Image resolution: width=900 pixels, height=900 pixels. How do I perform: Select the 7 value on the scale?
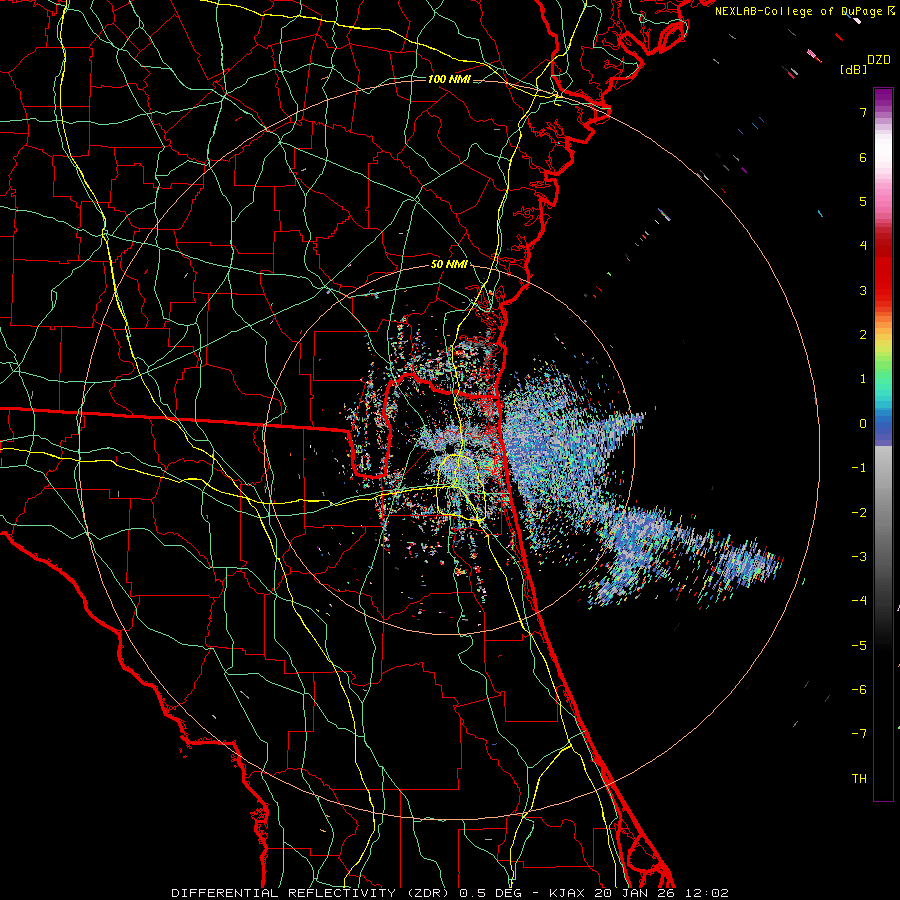coord(863,112)
